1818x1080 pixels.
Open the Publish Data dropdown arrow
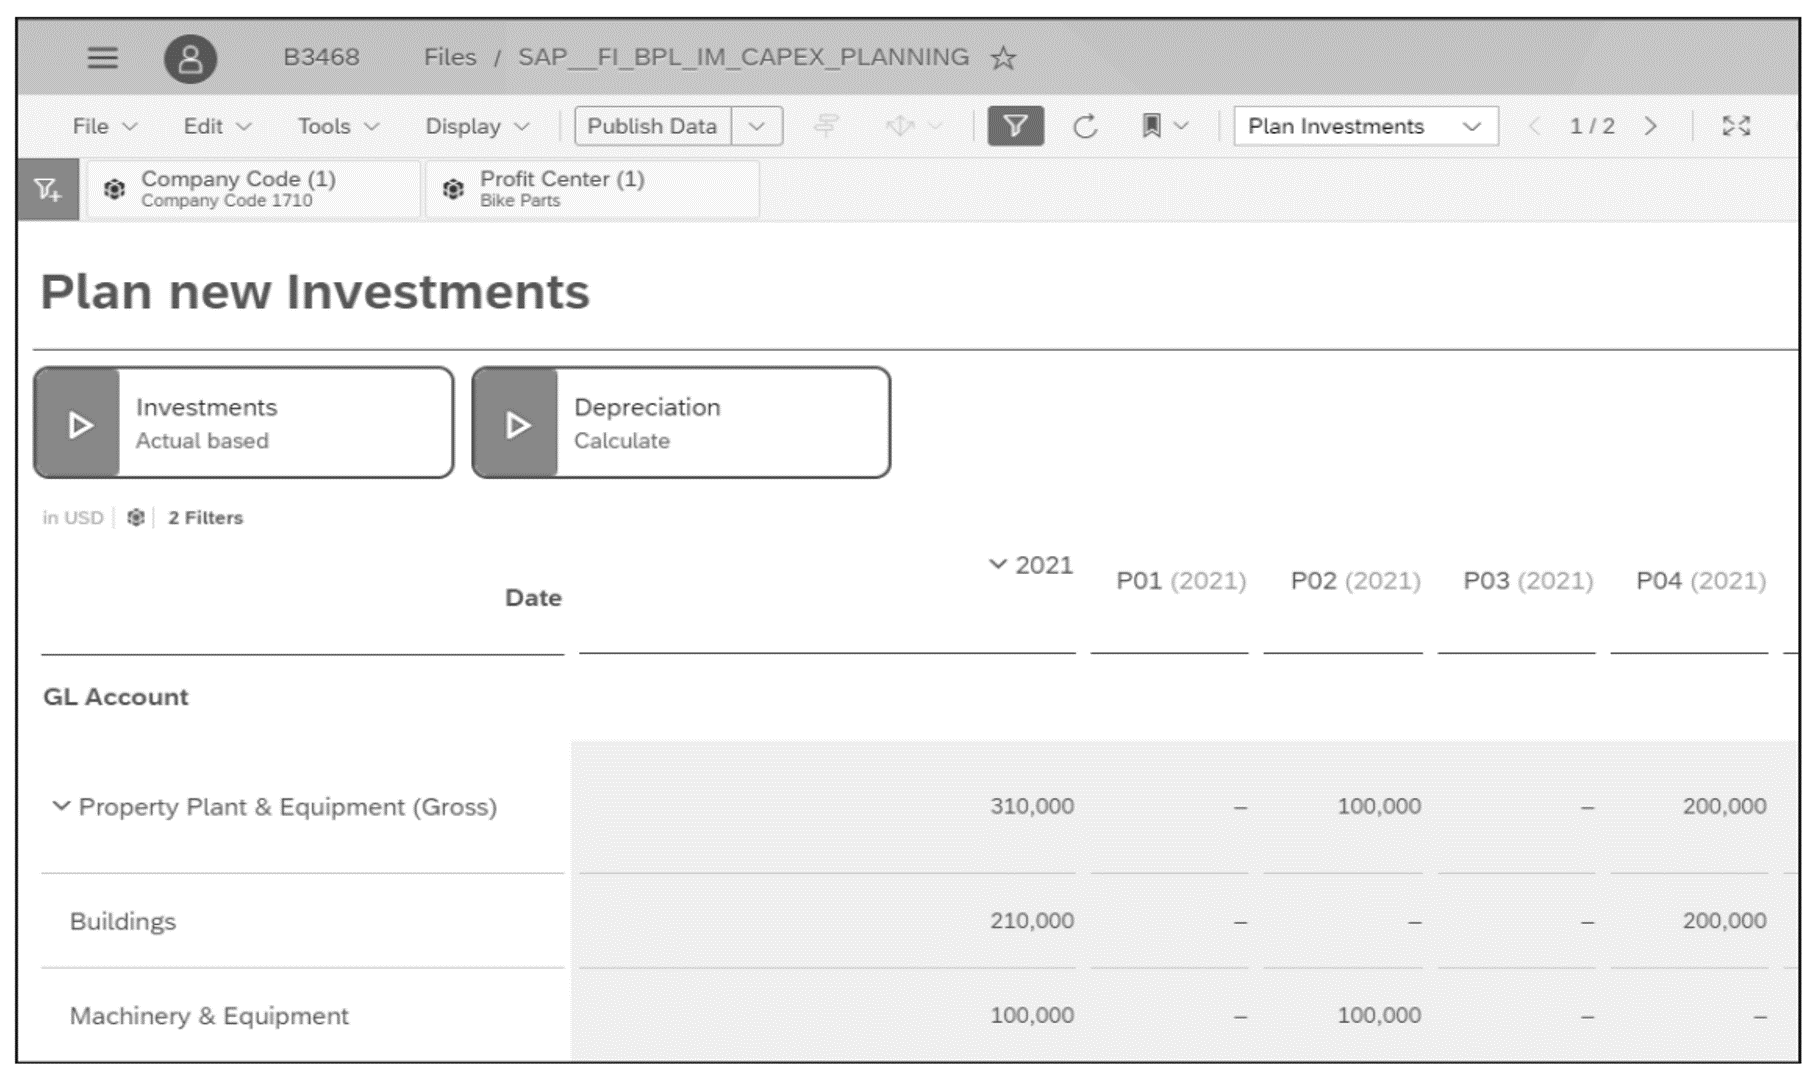[x=758, y=126]
